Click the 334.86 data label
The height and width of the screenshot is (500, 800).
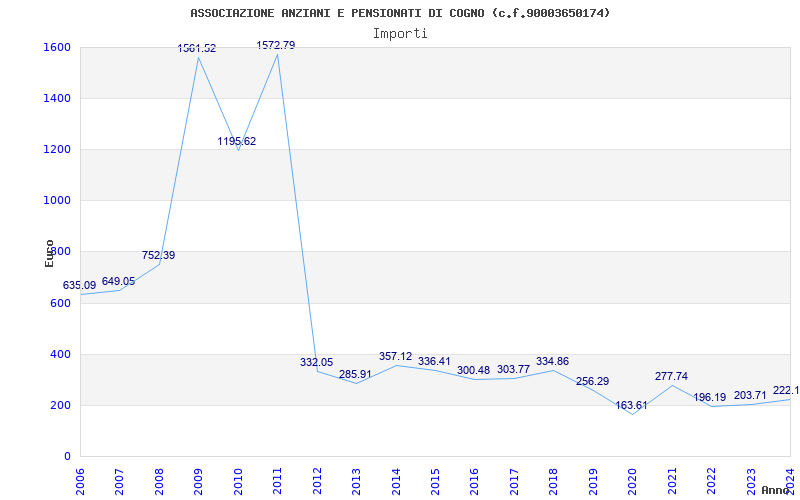[553, 361]
